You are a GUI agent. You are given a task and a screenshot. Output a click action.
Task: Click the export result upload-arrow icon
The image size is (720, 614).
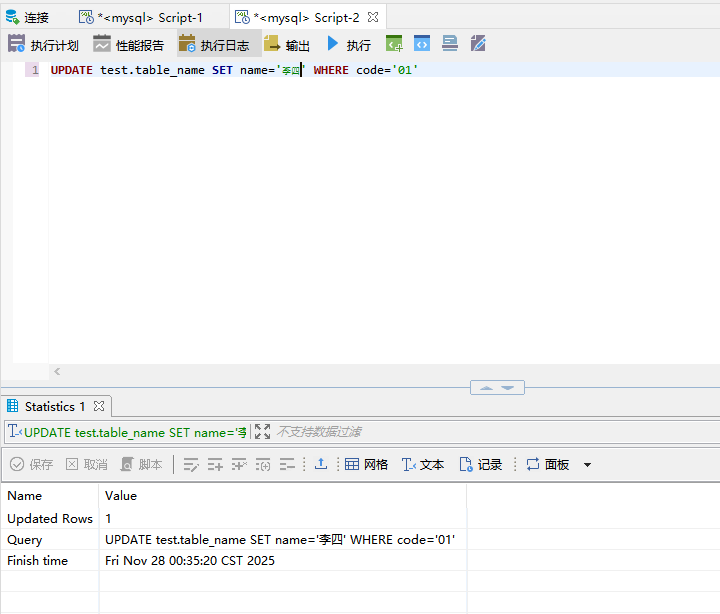click(x=321, y=464)
